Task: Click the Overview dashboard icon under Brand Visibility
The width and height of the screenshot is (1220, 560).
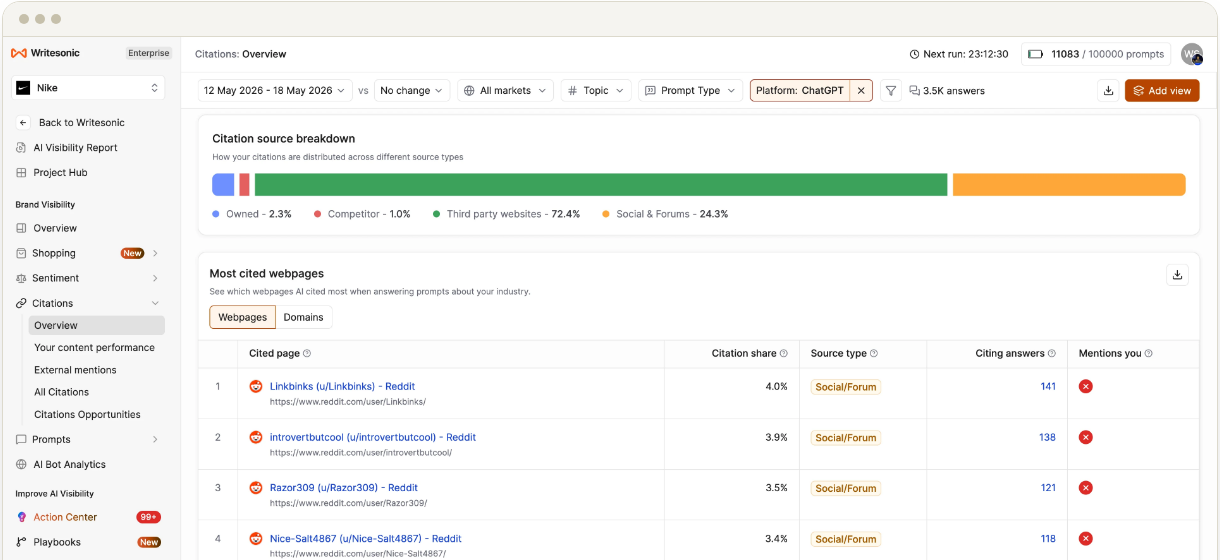Action: coord(22,228)
